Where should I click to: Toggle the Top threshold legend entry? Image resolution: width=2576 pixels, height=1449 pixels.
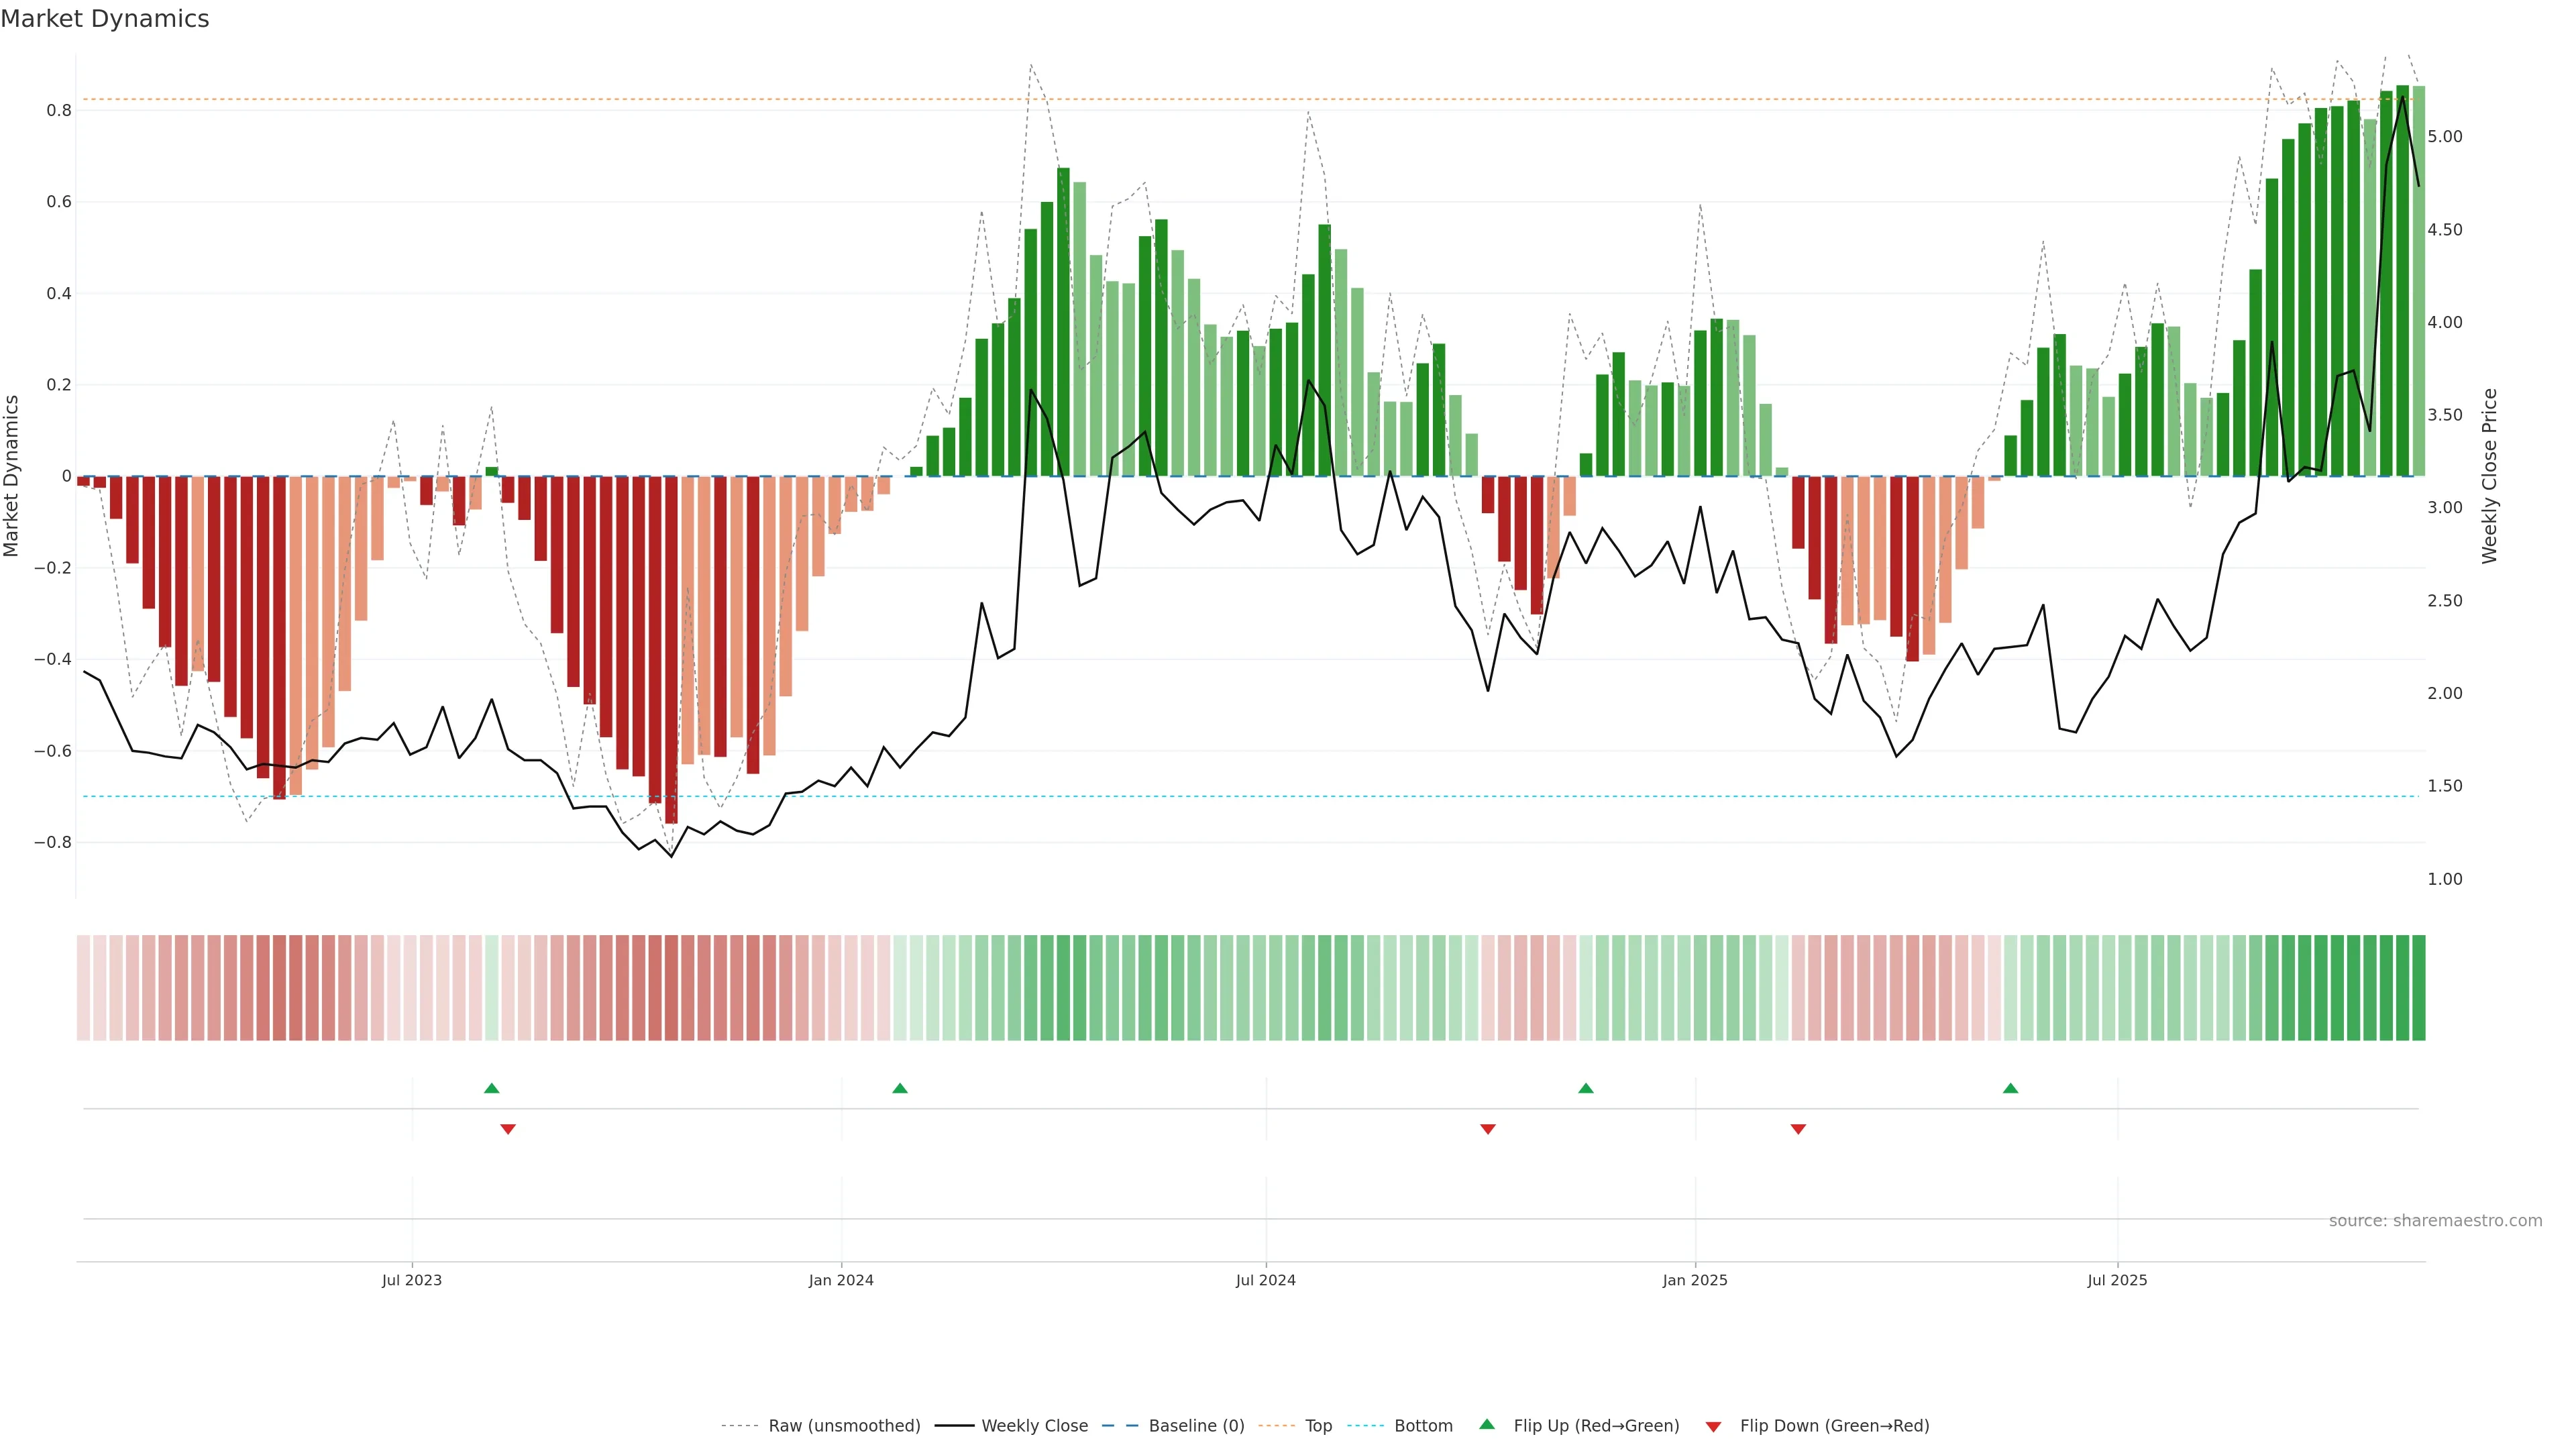point(1318,1426)
